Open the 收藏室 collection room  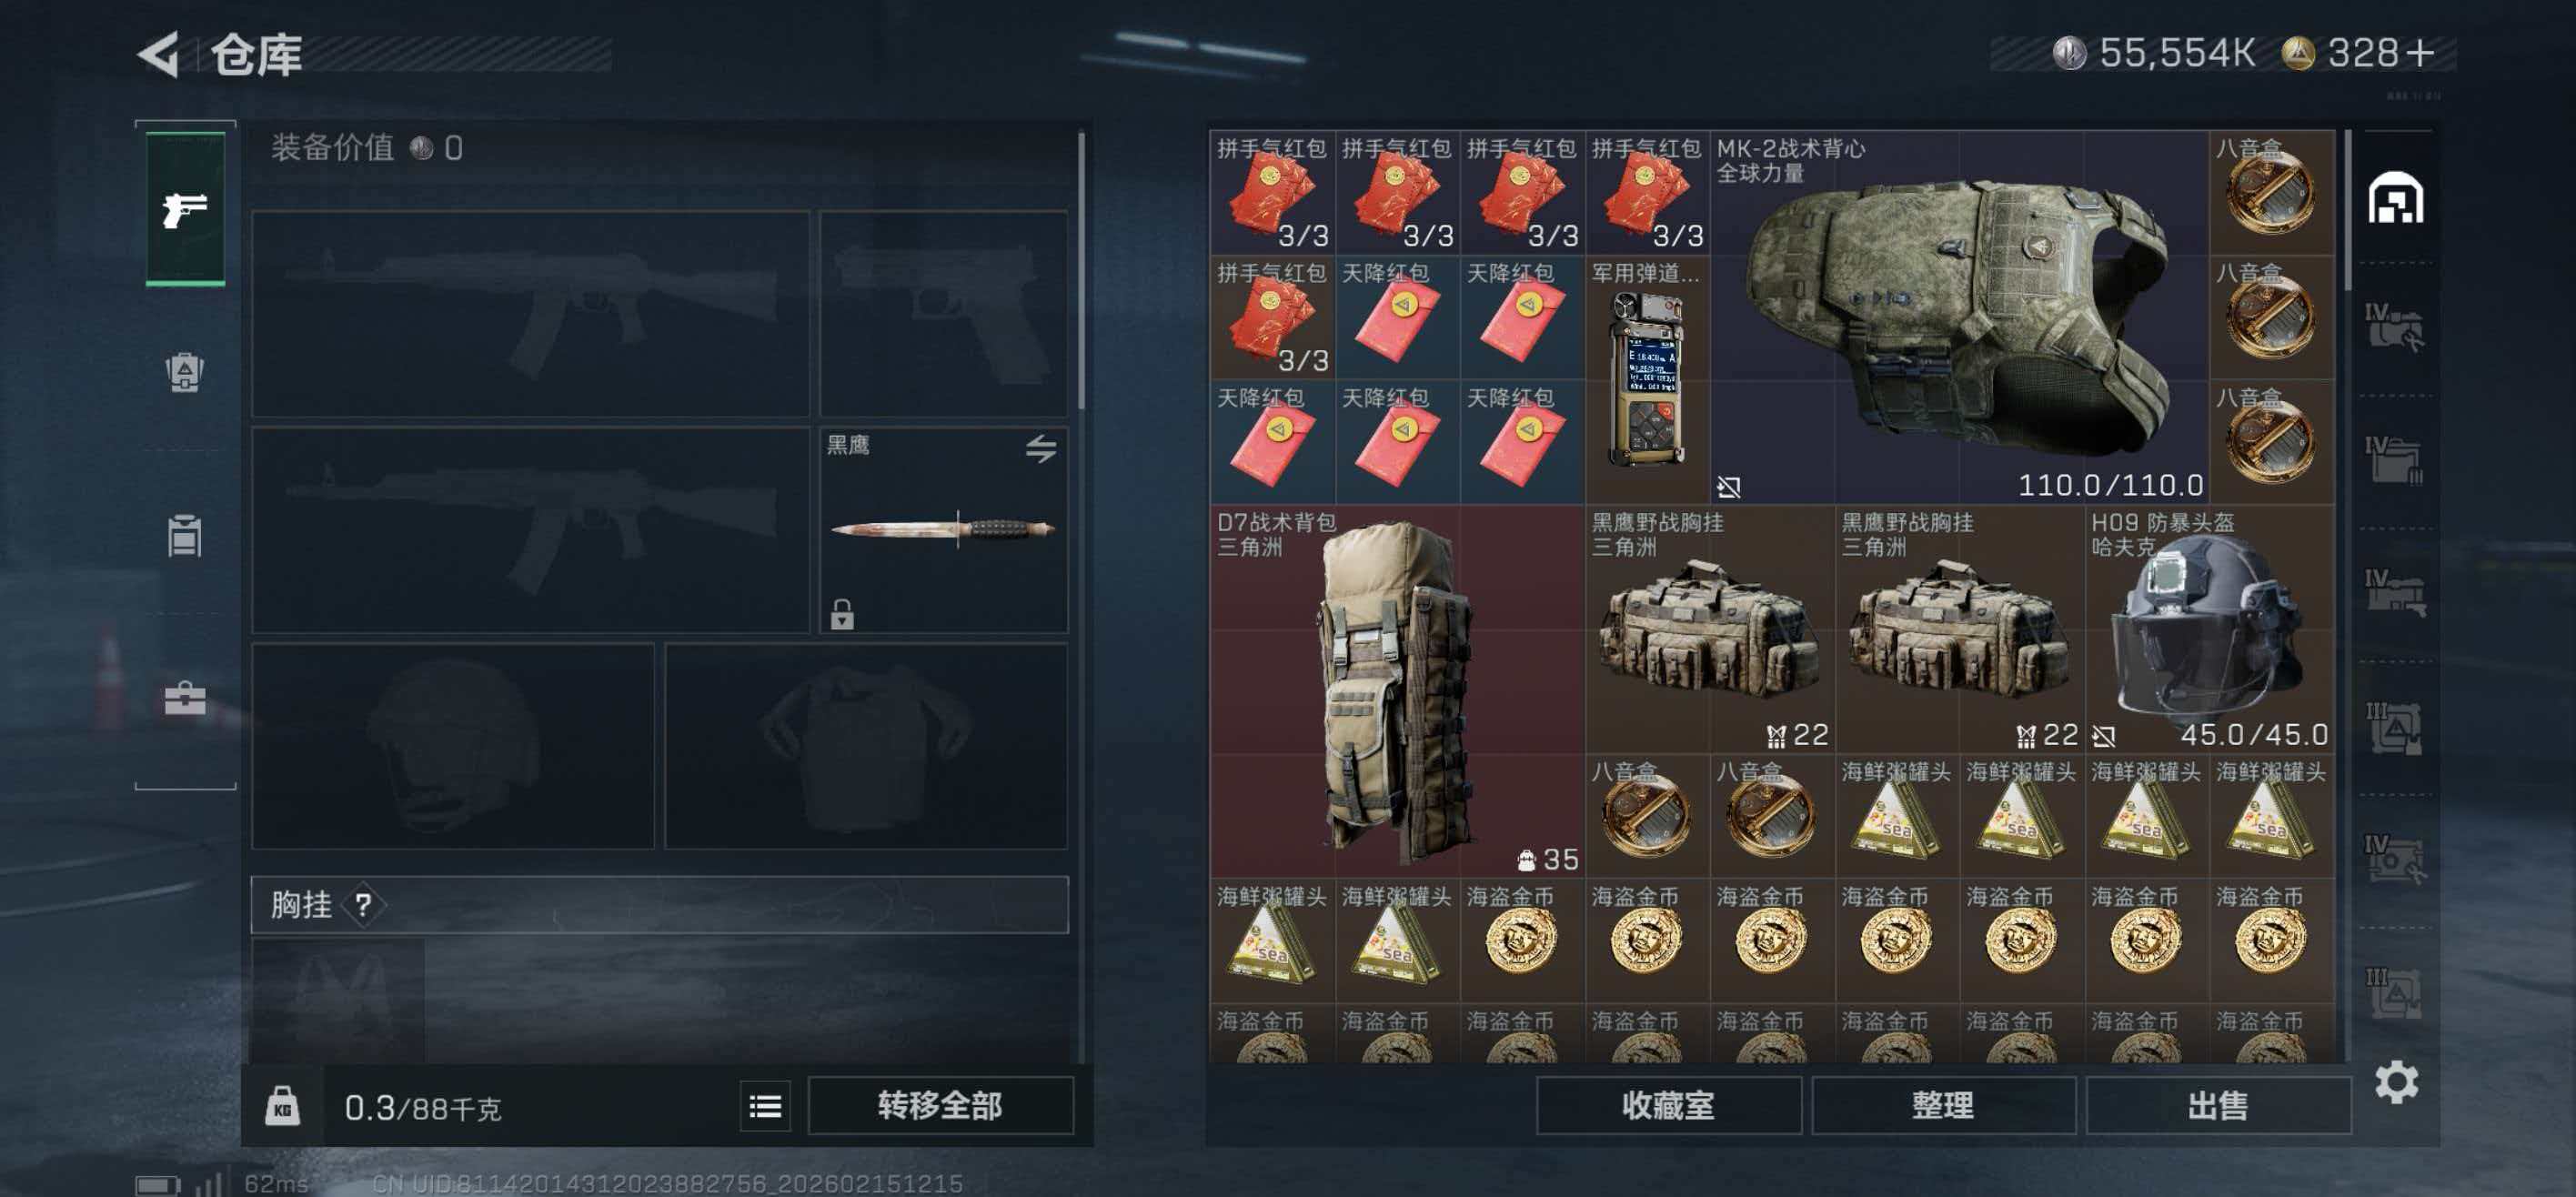1668,1105
